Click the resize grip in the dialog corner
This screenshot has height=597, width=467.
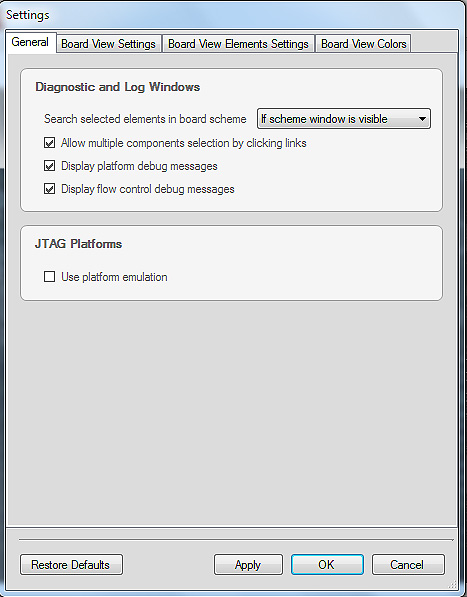coord(453,584)
